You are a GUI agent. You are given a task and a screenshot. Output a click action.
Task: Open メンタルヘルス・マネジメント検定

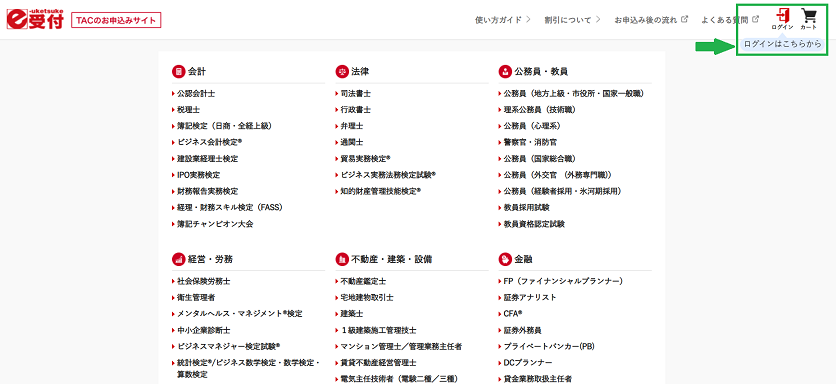point(240,314)
